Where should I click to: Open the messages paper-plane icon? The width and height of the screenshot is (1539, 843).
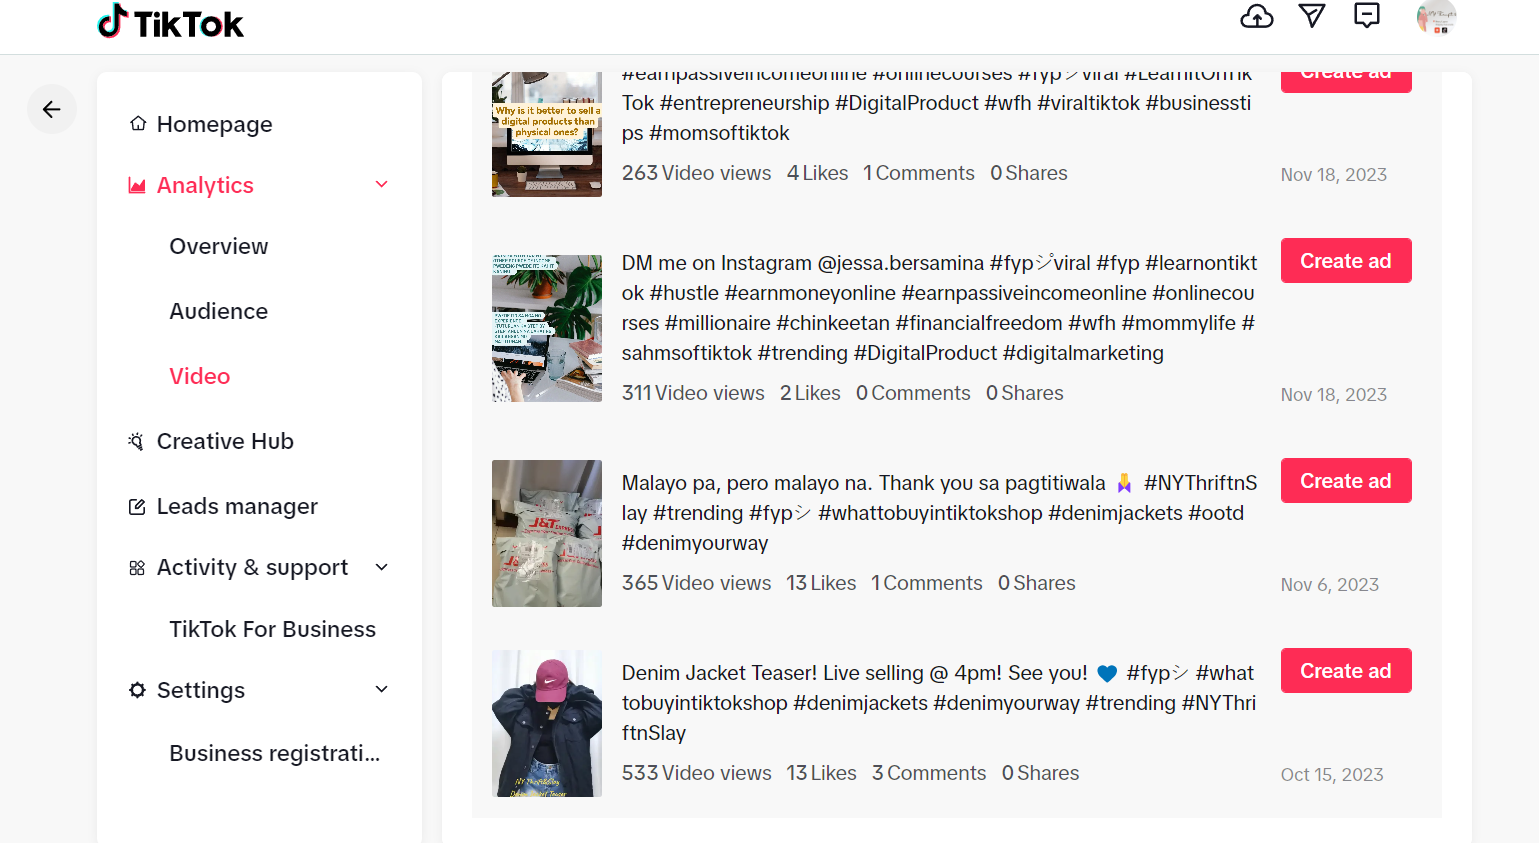pyautogui.click(x=1312, y=16)
